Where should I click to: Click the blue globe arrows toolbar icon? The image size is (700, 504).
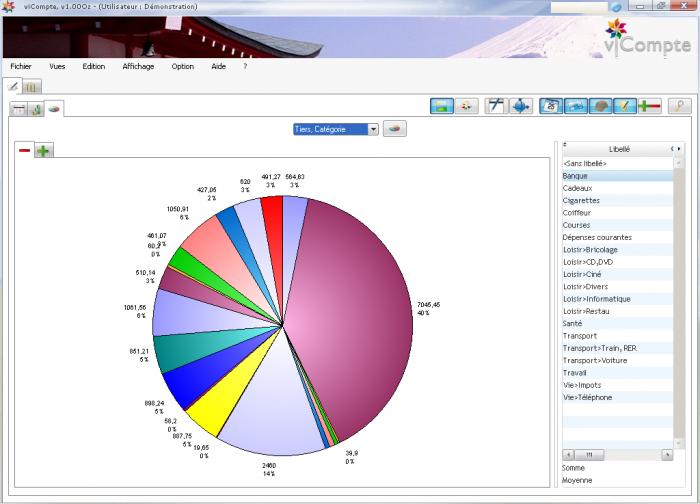coord(520,105)
